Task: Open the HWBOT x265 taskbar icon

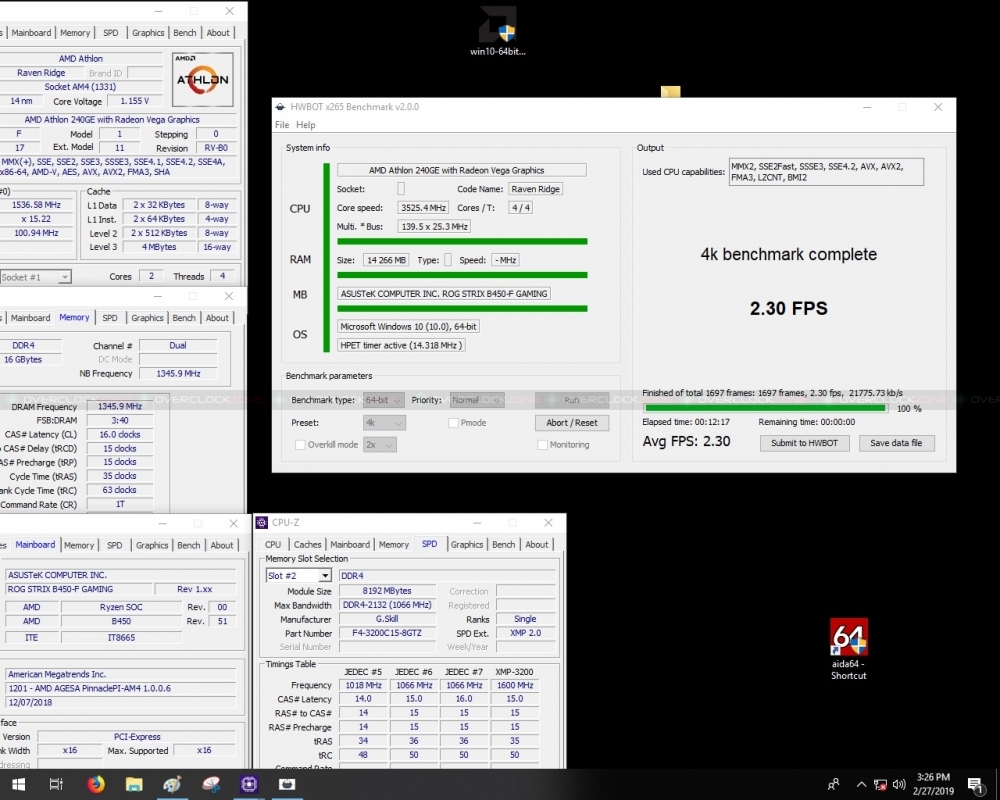Action: (x=287, y=785)
